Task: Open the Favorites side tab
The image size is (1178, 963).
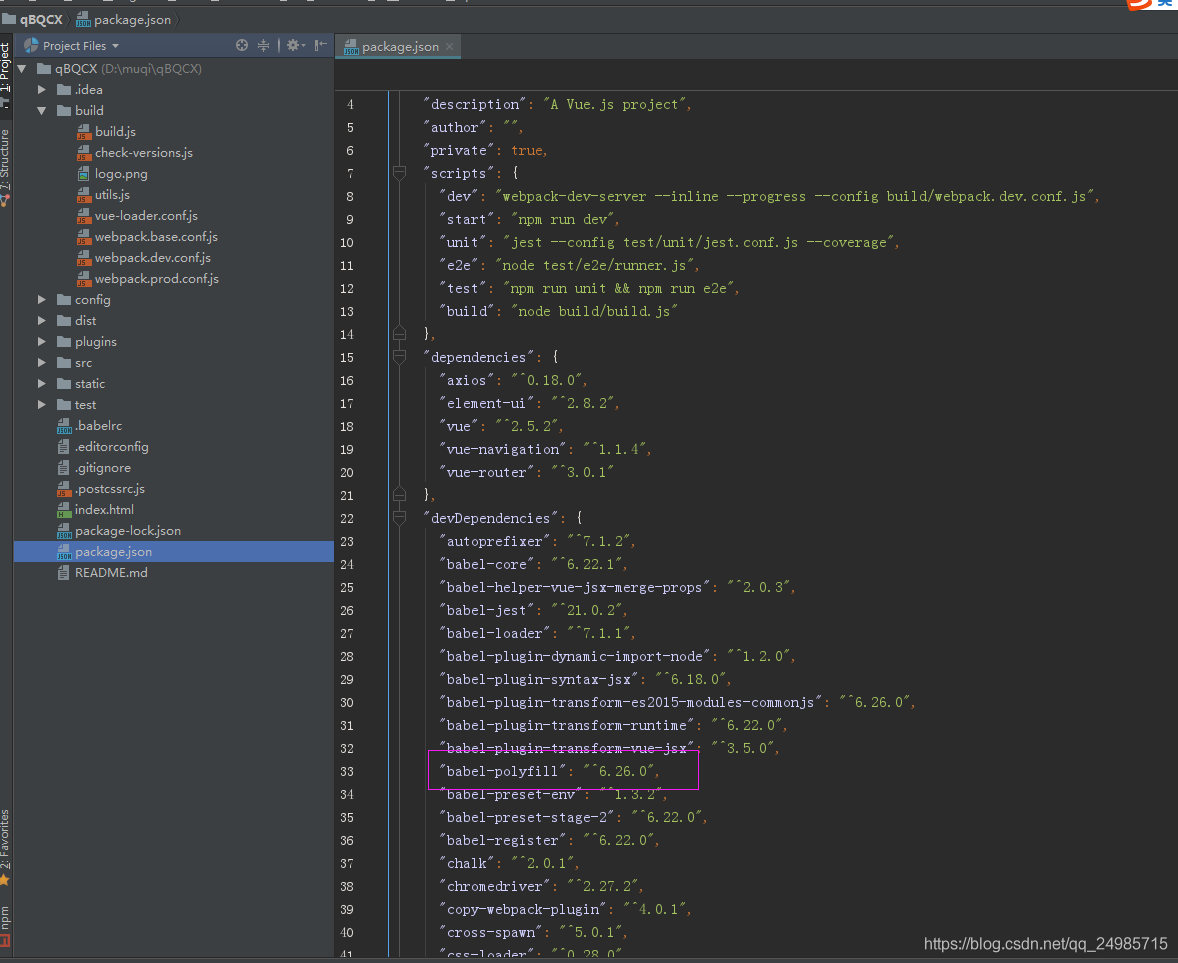Action: coord(6,845)
